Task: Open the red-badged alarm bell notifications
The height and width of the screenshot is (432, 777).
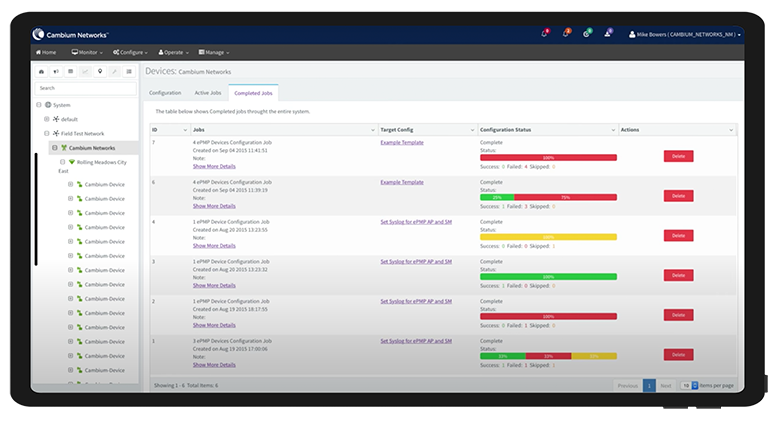Action: point(545,33)
